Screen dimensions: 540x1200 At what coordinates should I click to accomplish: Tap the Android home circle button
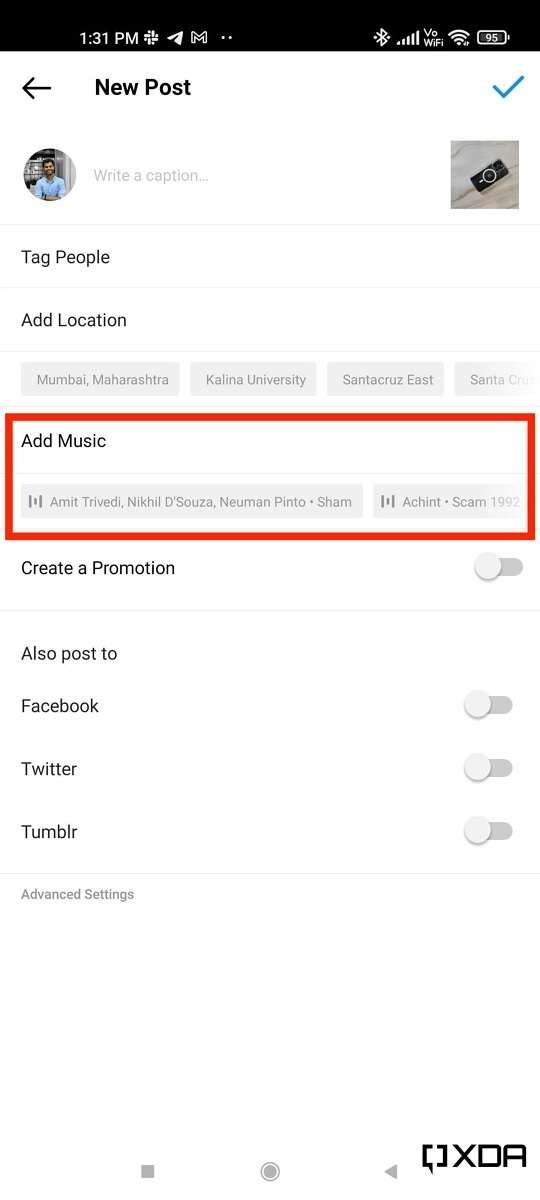(269, 1171)
